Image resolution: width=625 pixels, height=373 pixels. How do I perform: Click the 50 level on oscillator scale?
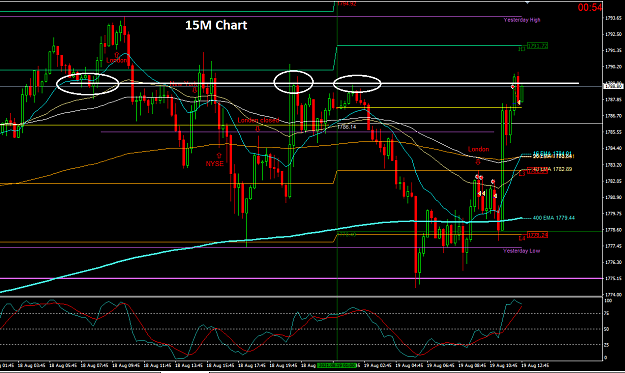(x=607, y=329)
